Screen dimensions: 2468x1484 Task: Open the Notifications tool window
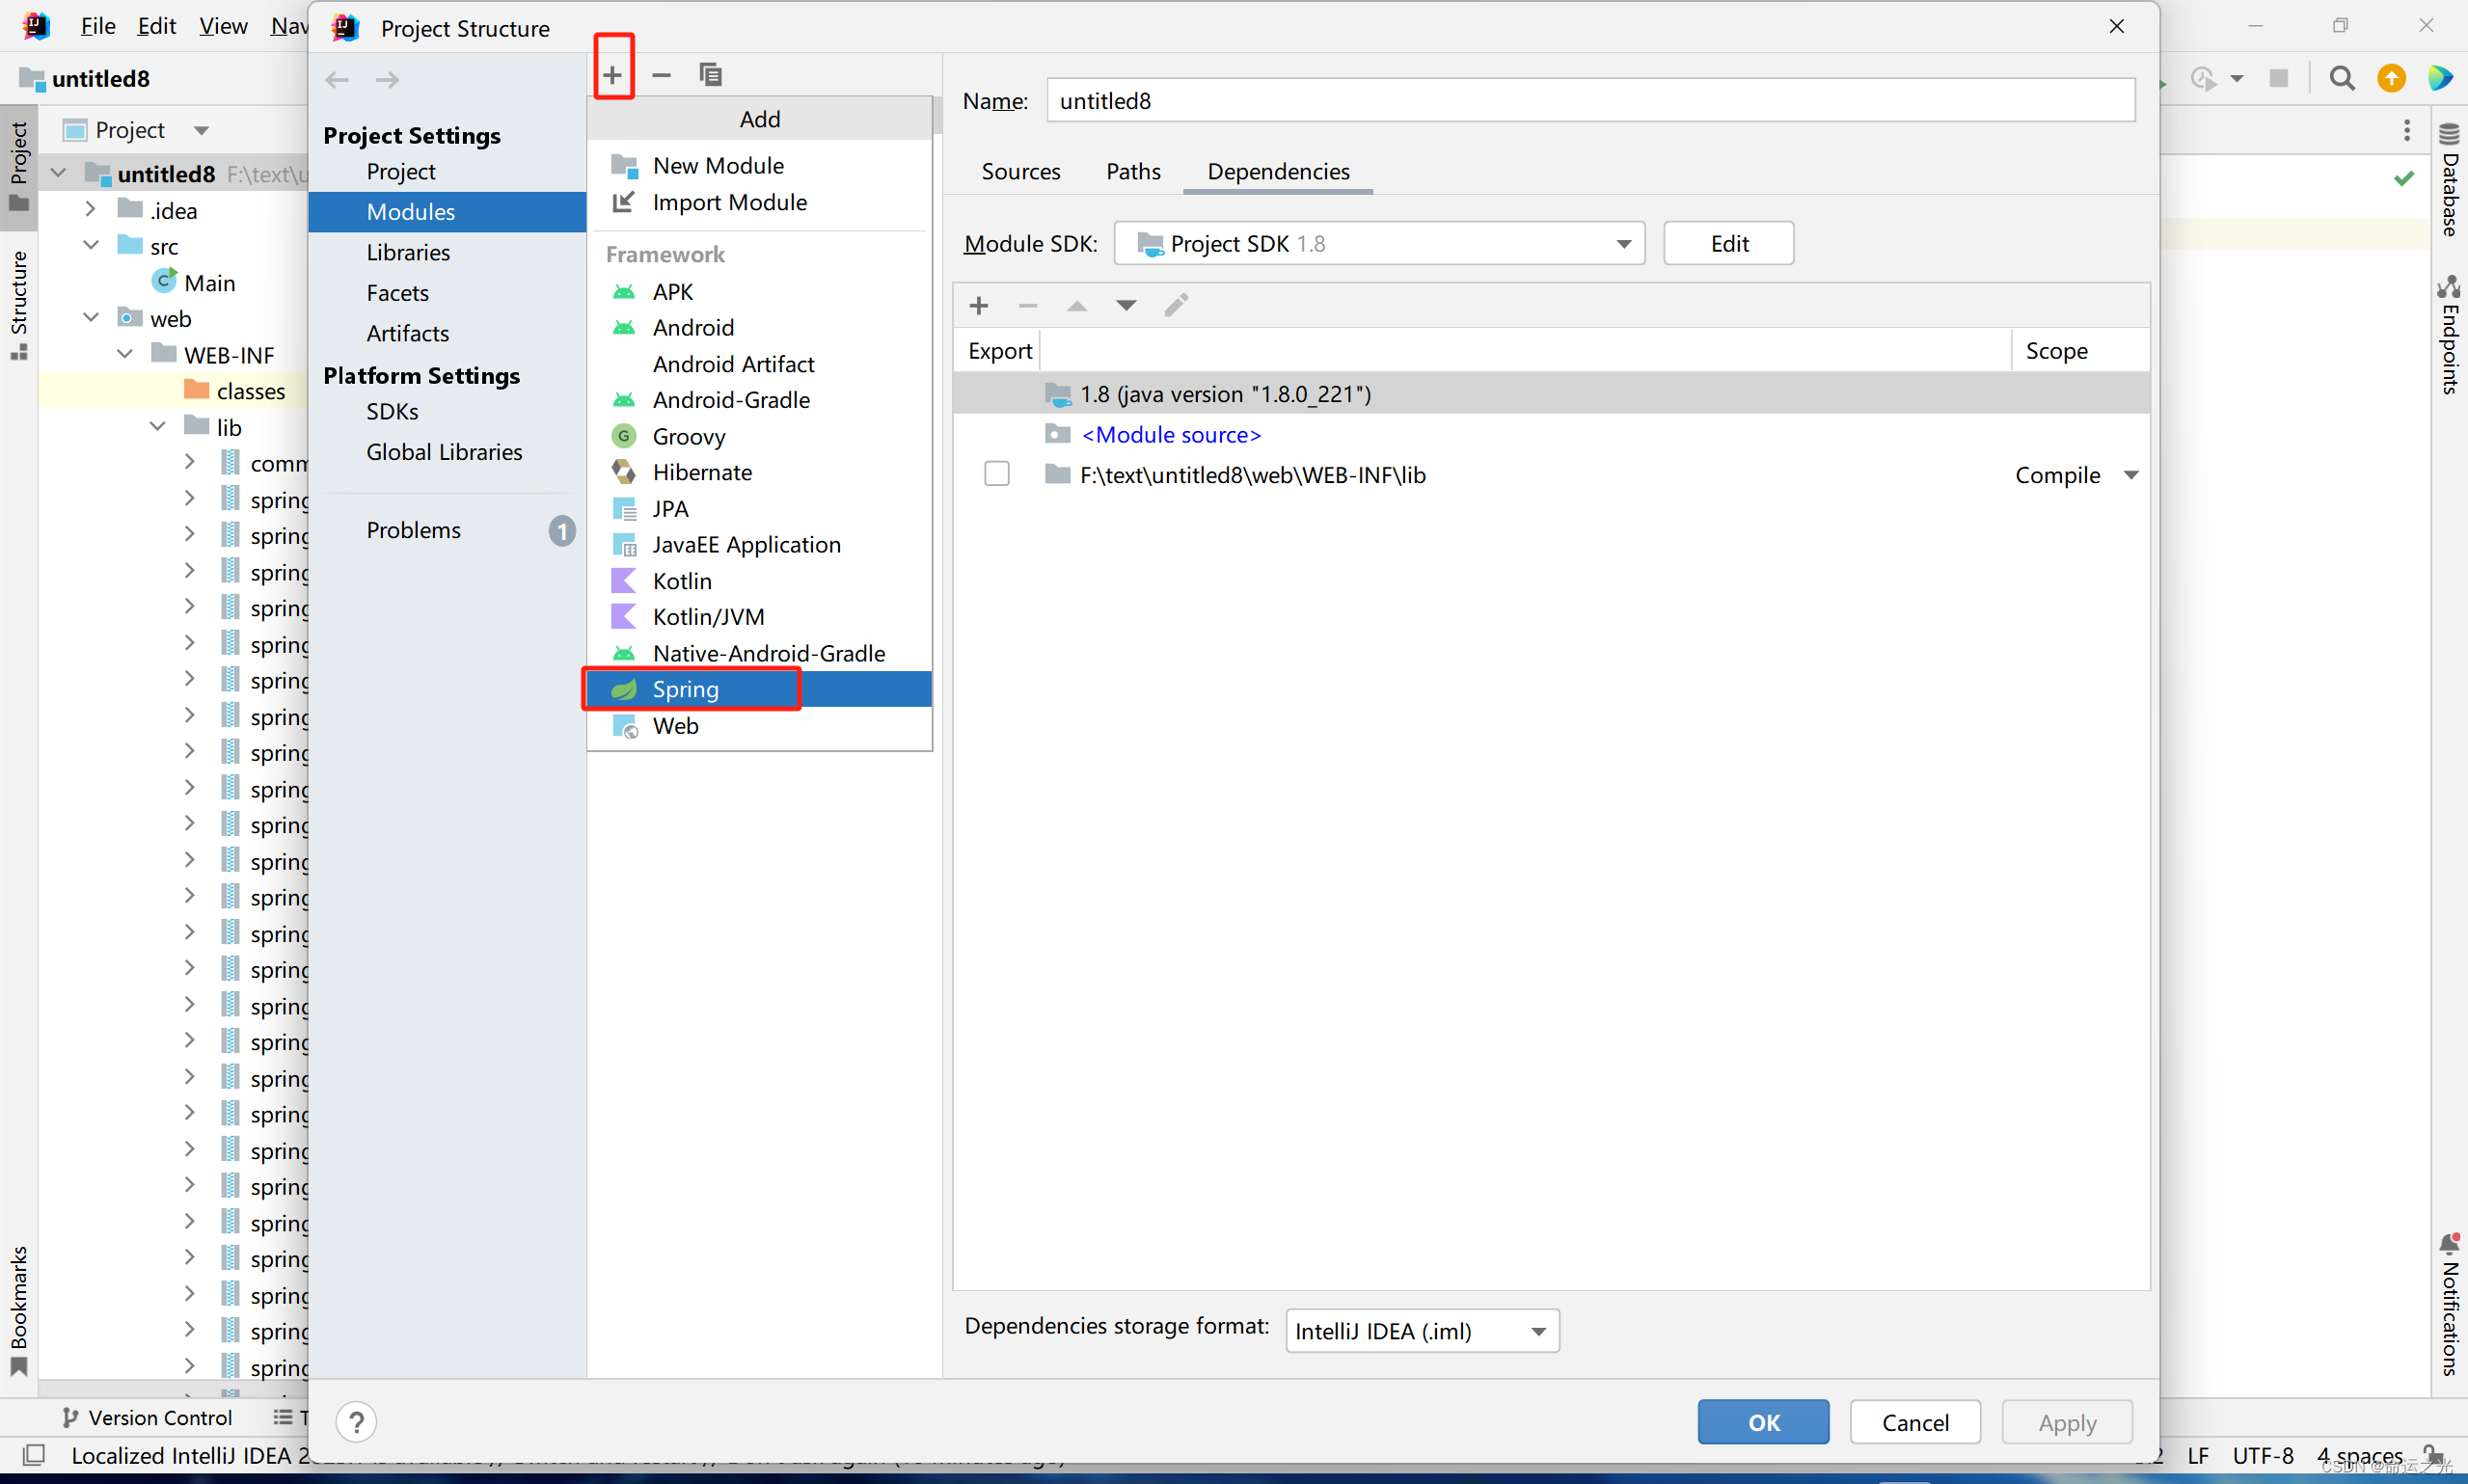tap(2449, 1305)
